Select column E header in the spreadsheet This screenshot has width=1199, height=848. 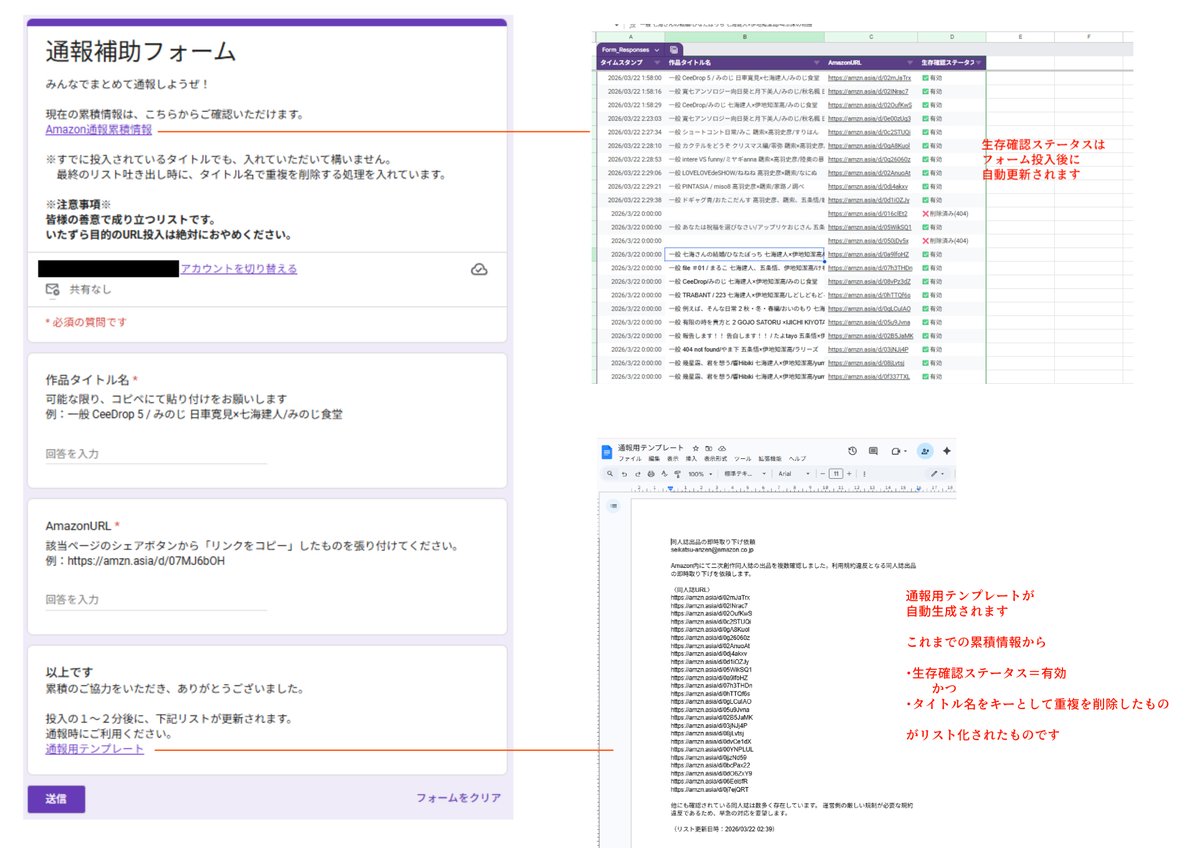point(1020,37)
